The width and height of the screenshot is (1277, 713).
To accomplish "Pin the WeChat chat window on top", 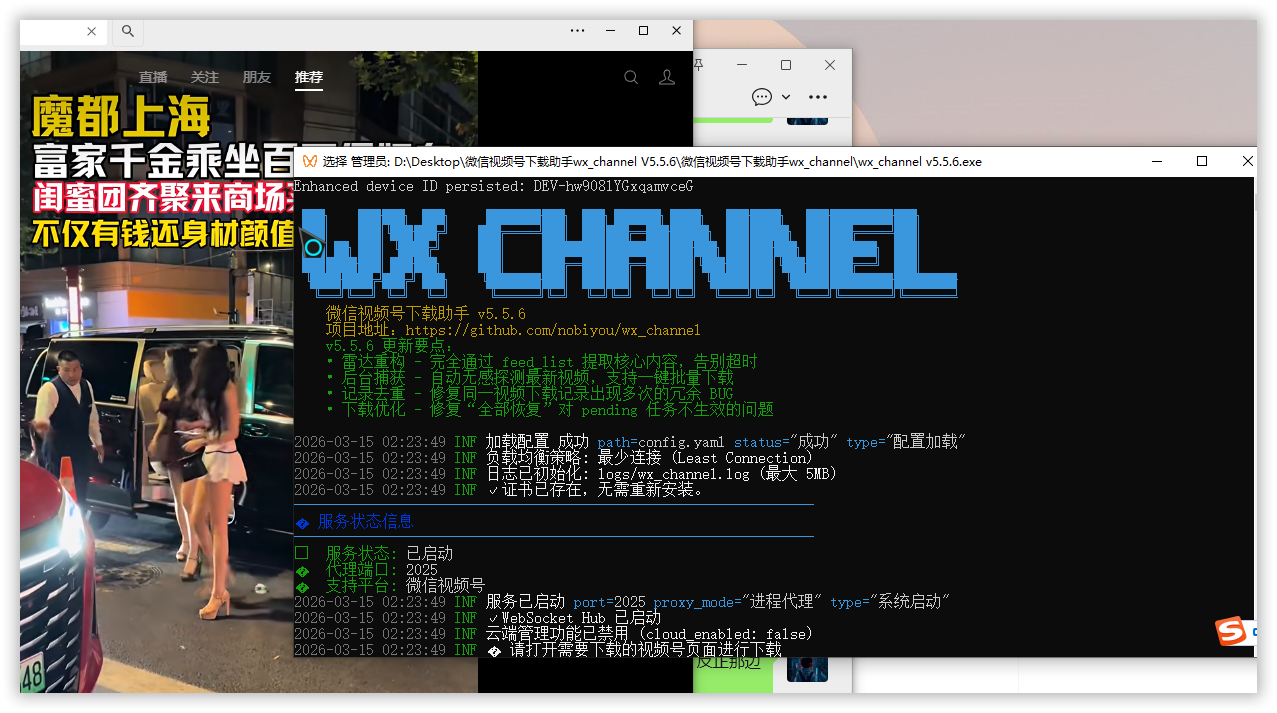I will tap(698, 65).
